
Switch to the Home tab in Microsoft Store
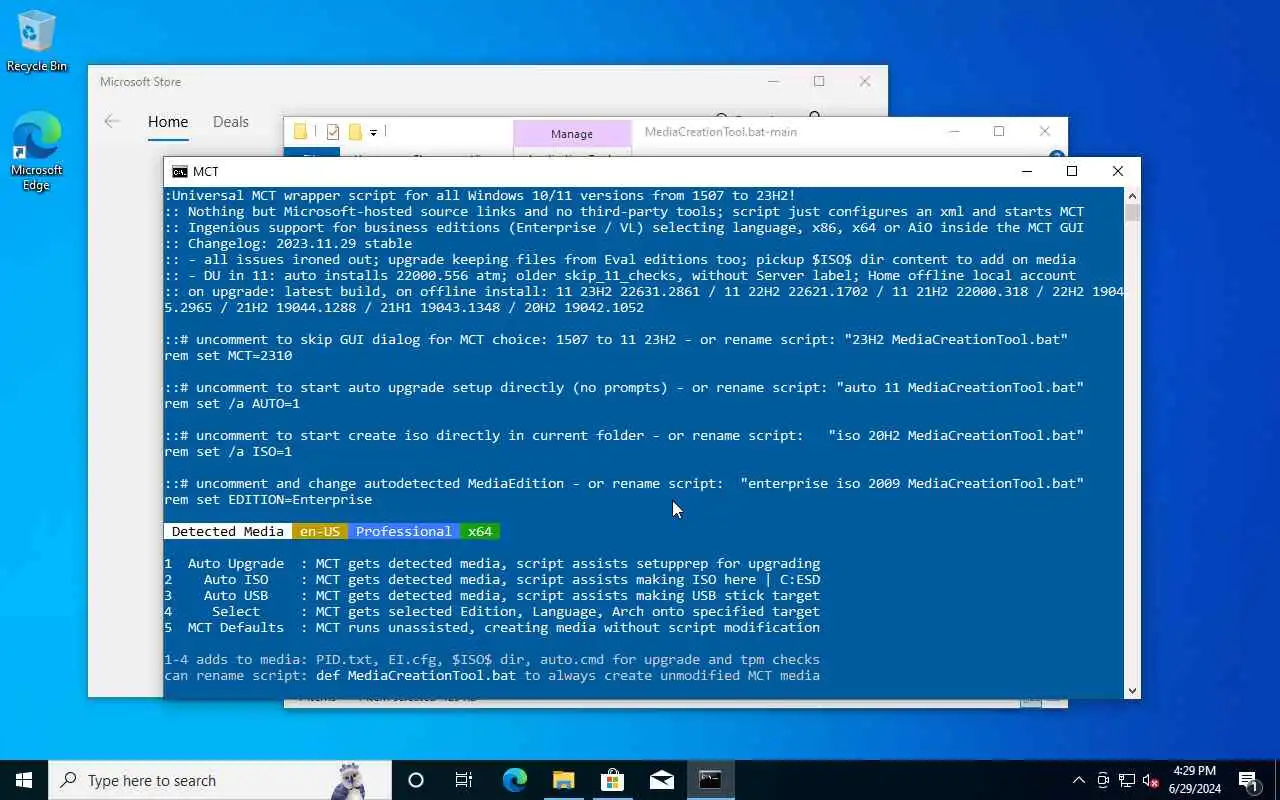(x=168, y=122)
